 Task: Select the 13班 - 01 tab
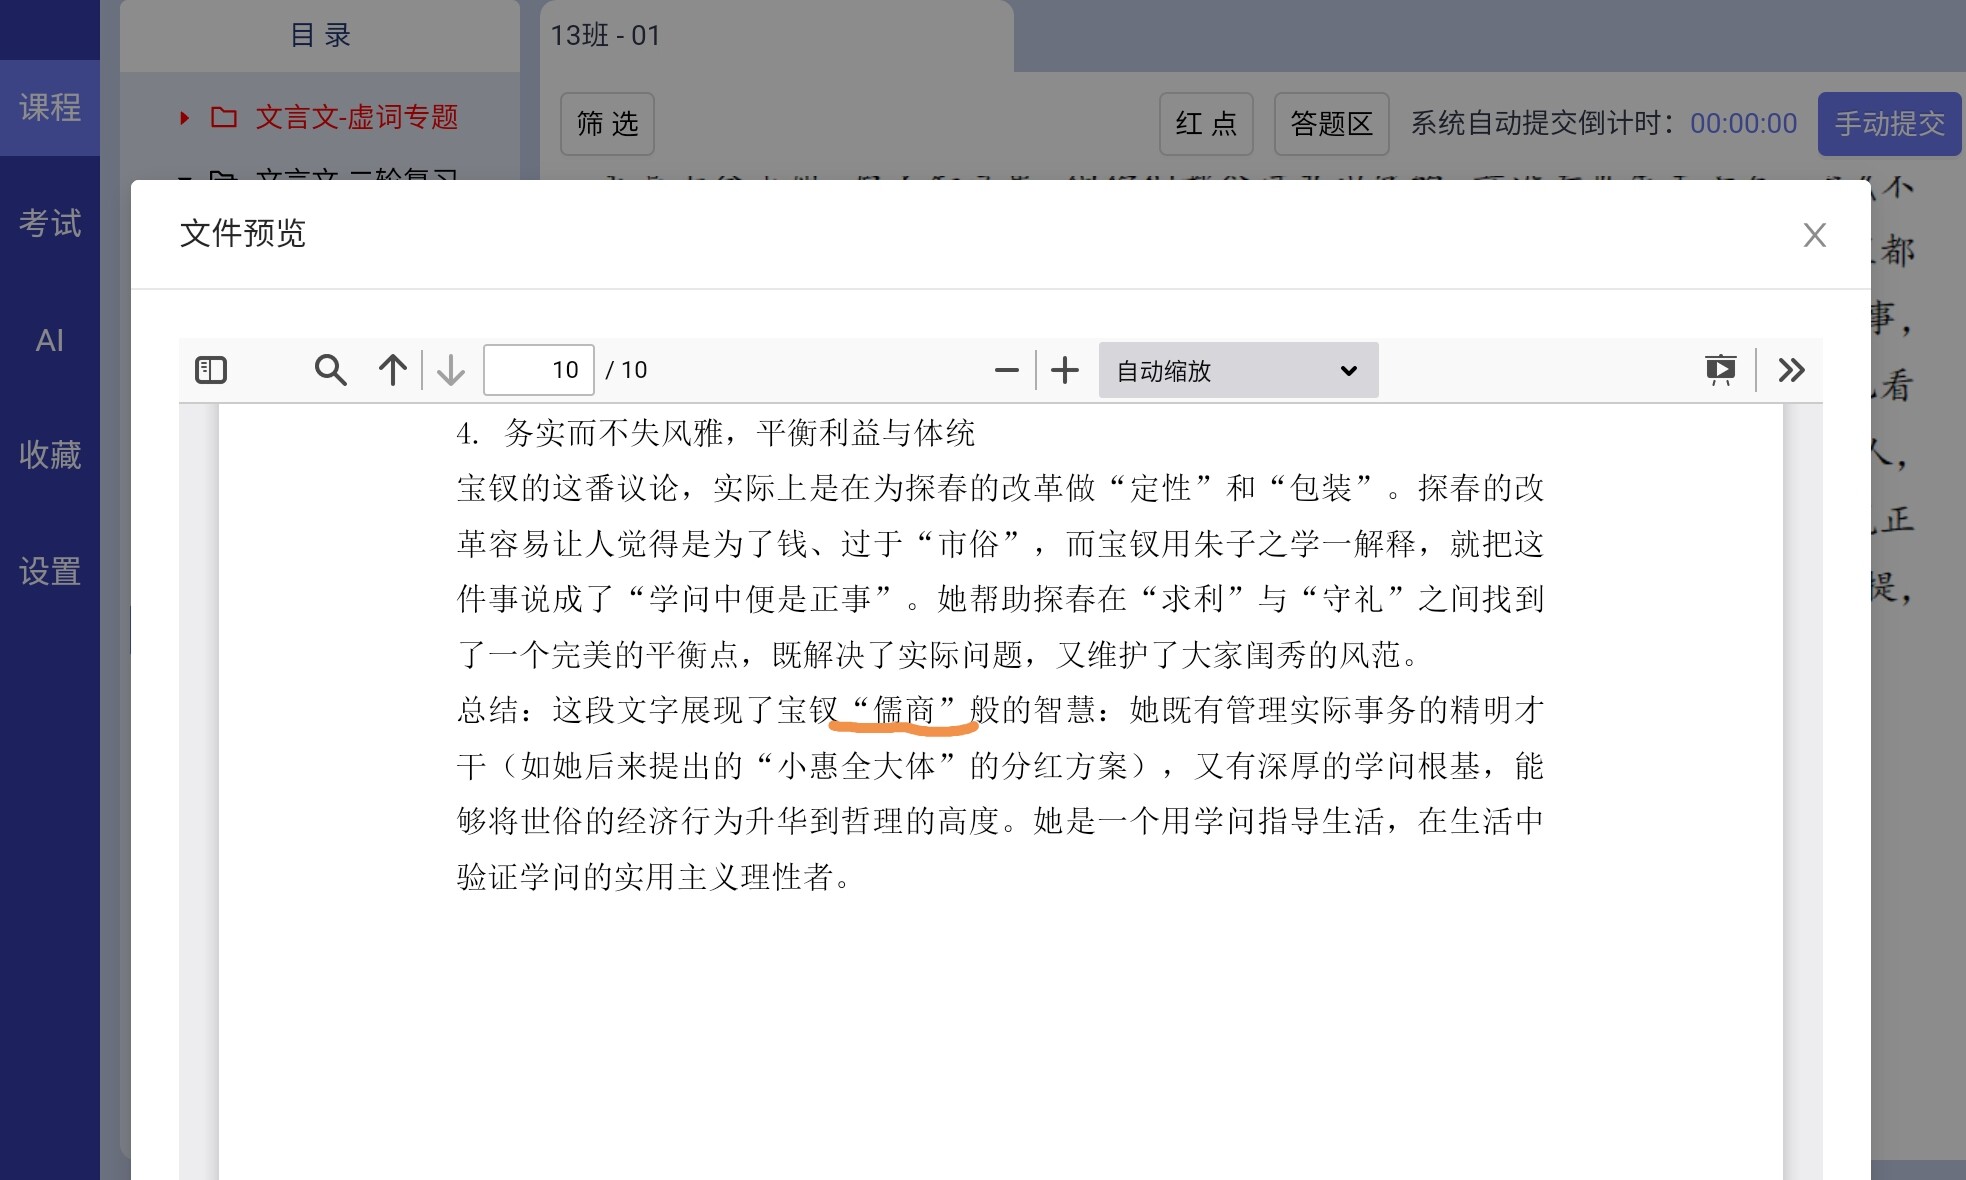click(x=606, y=36)
